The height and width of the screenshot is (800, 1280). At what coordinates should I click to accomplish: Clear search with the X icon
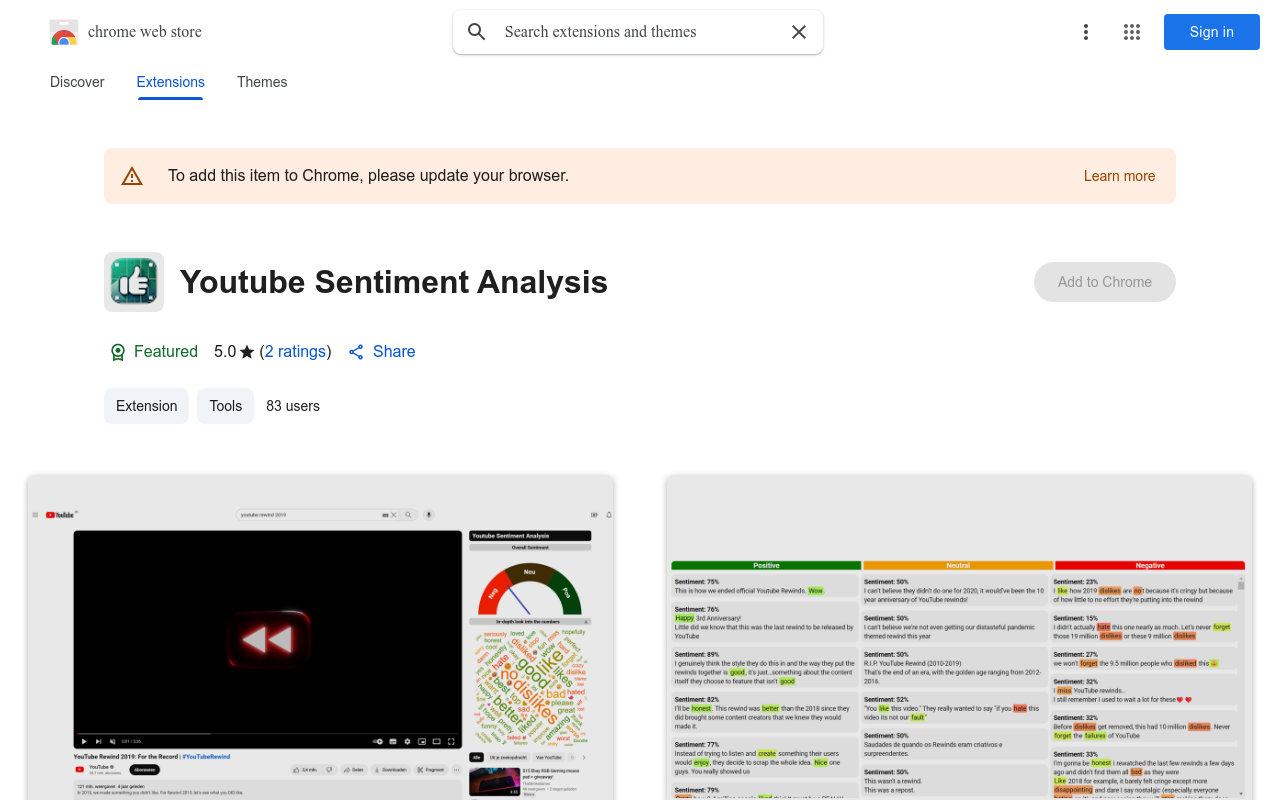[799, 32]
